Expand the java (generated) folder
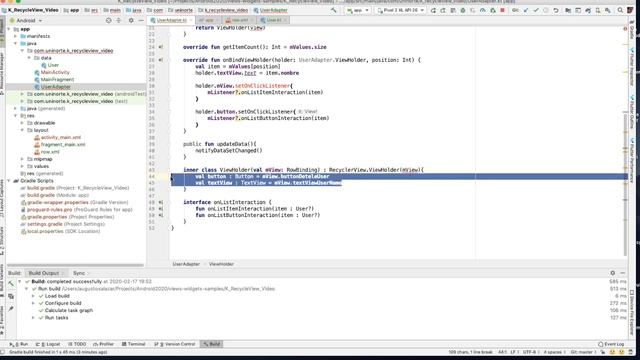Viewport: 640px width, 360px height. 16,109
